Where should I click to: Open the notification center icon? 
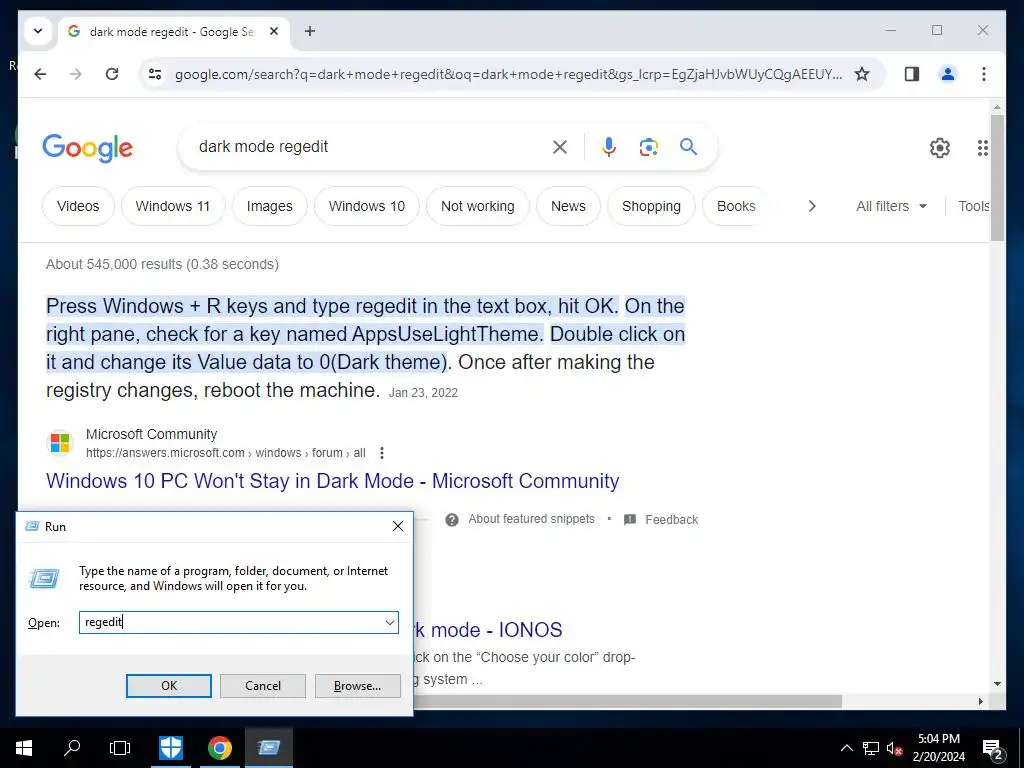coord(993,748)
